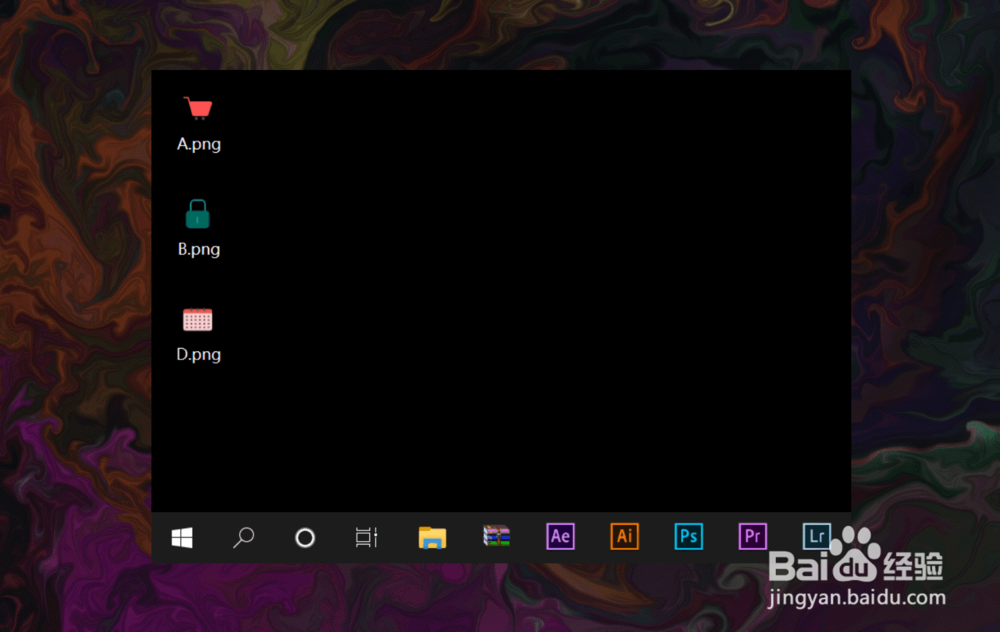
Task: Activate the Cortana circle on the taskbar
Action: tap(304, 537)
